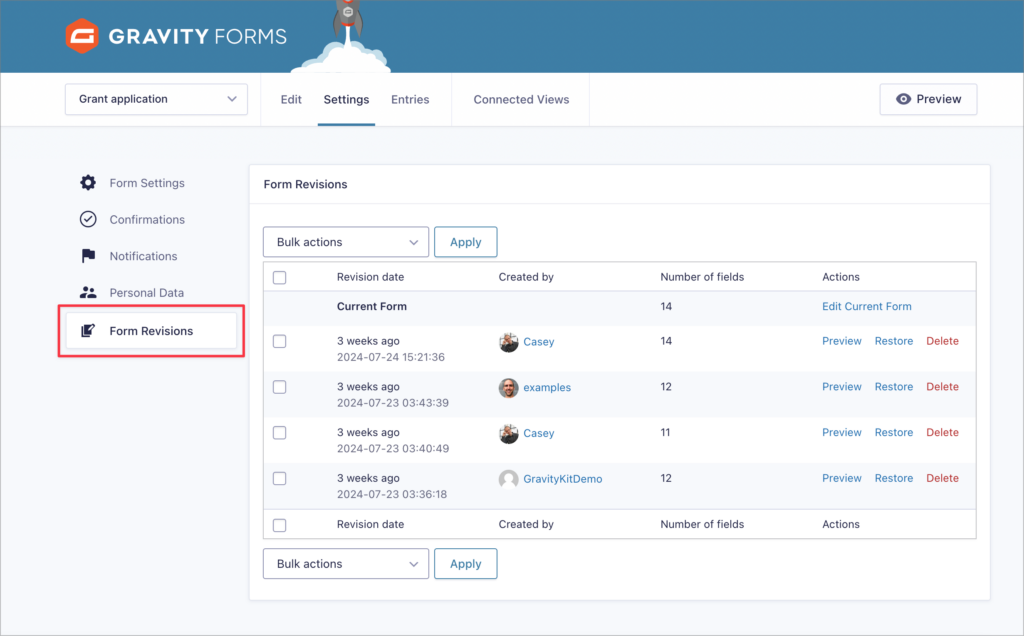Open Notifications in the sidebar
This screenshot has width=1024, height=636.
(x=143, y=256)
